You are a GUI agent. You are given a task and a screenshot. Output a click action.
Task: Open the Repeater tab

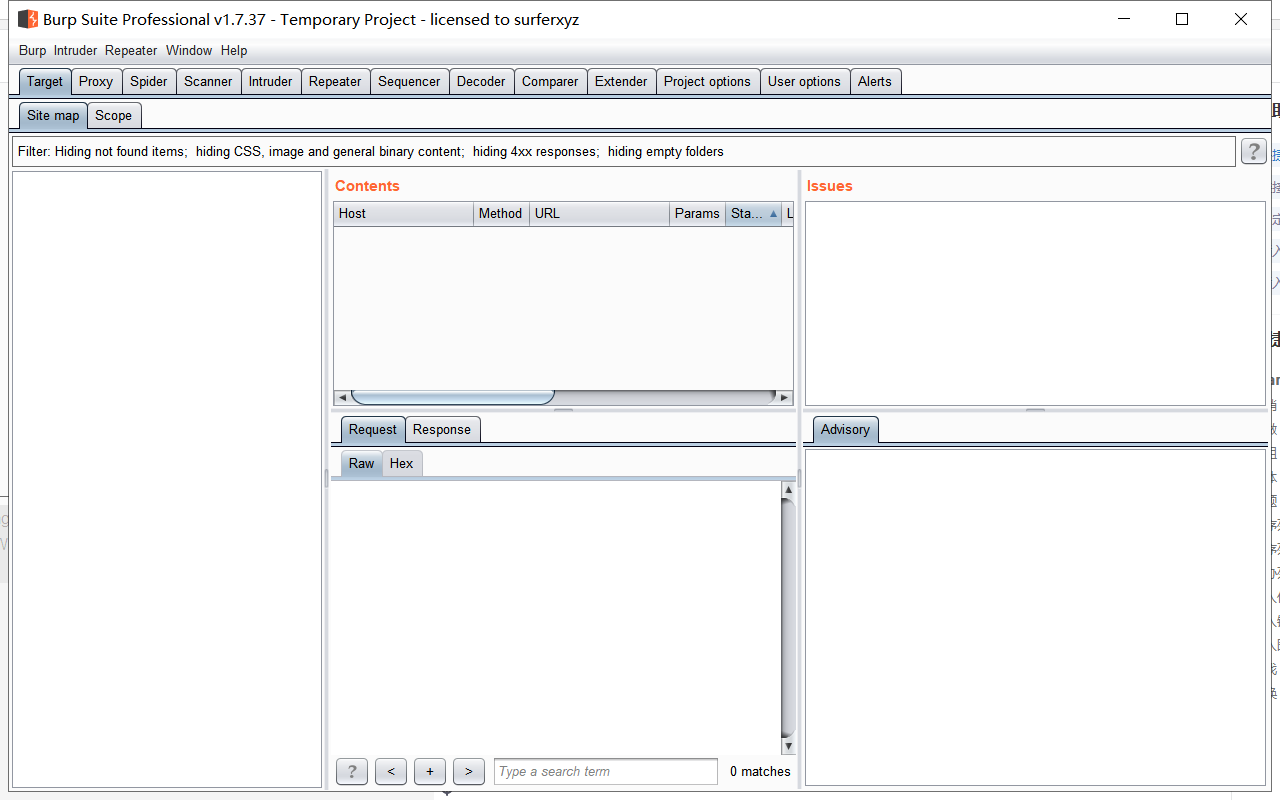335,82
